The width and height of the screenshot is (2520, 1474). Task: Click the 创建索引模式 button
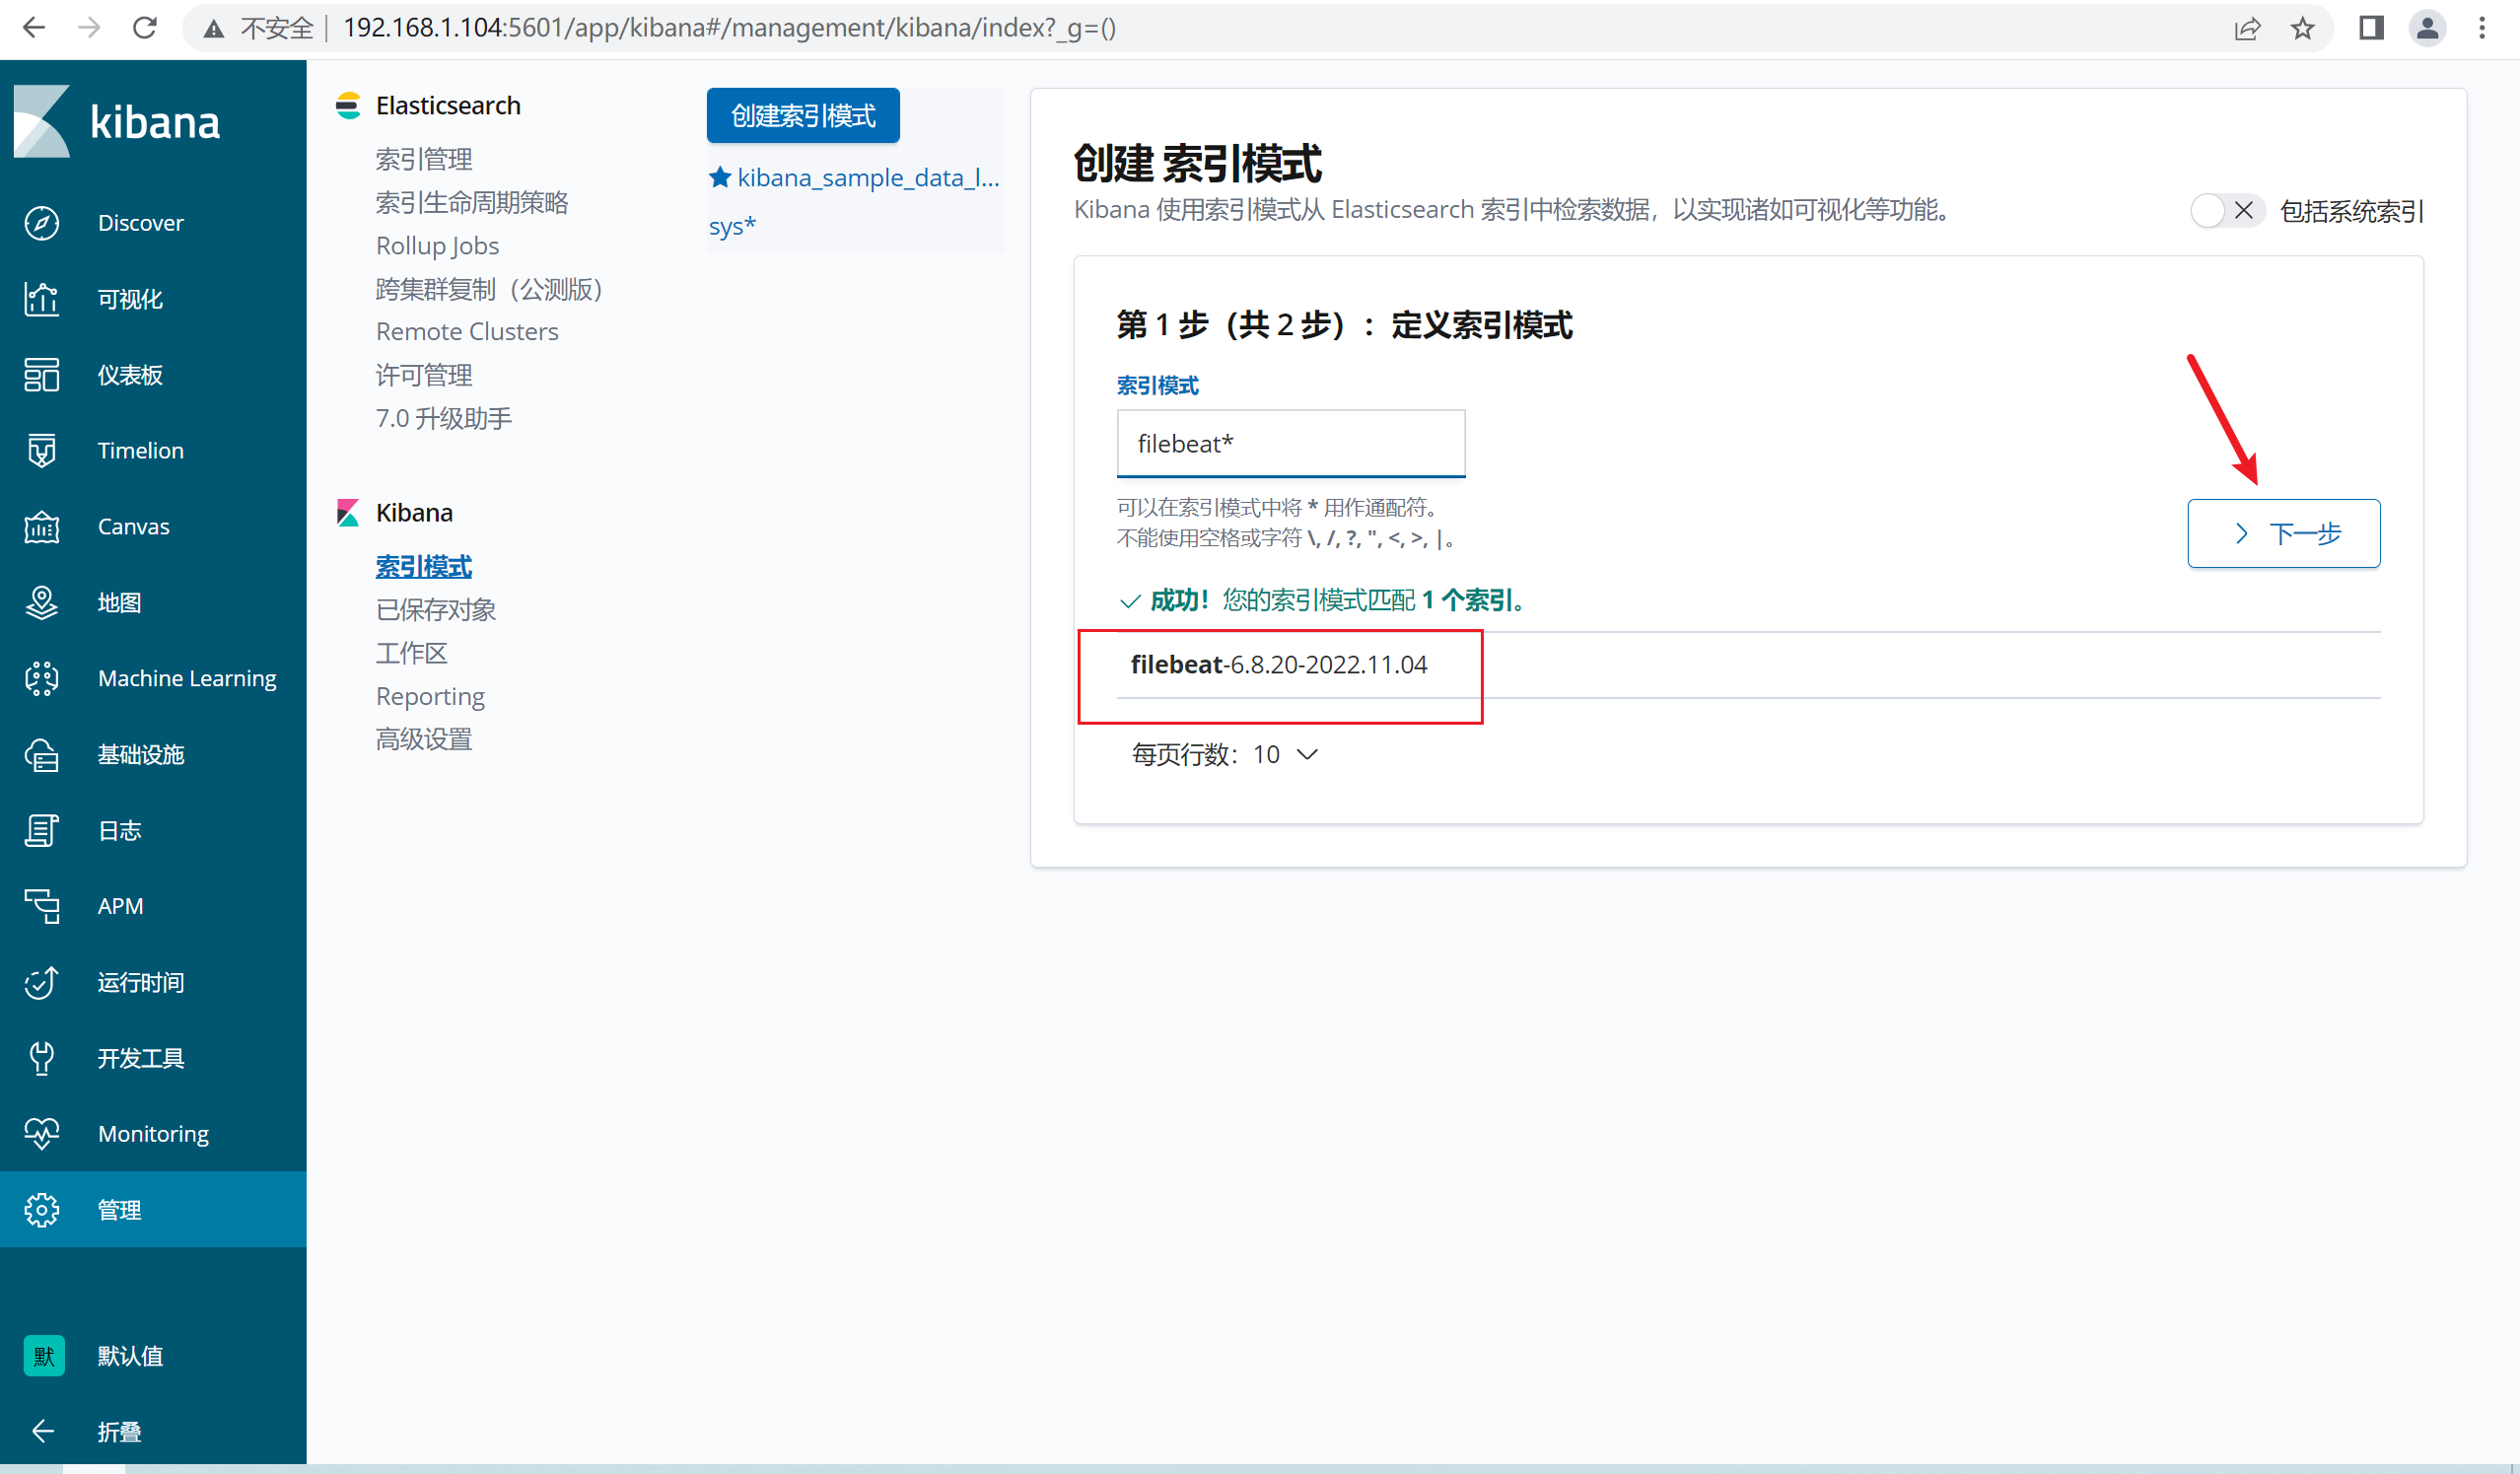[803, 116]
